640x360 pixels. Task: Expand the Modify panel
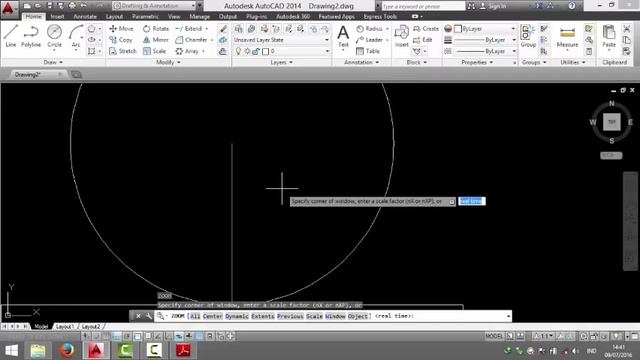pyautogui.click(x=168, y=62)
